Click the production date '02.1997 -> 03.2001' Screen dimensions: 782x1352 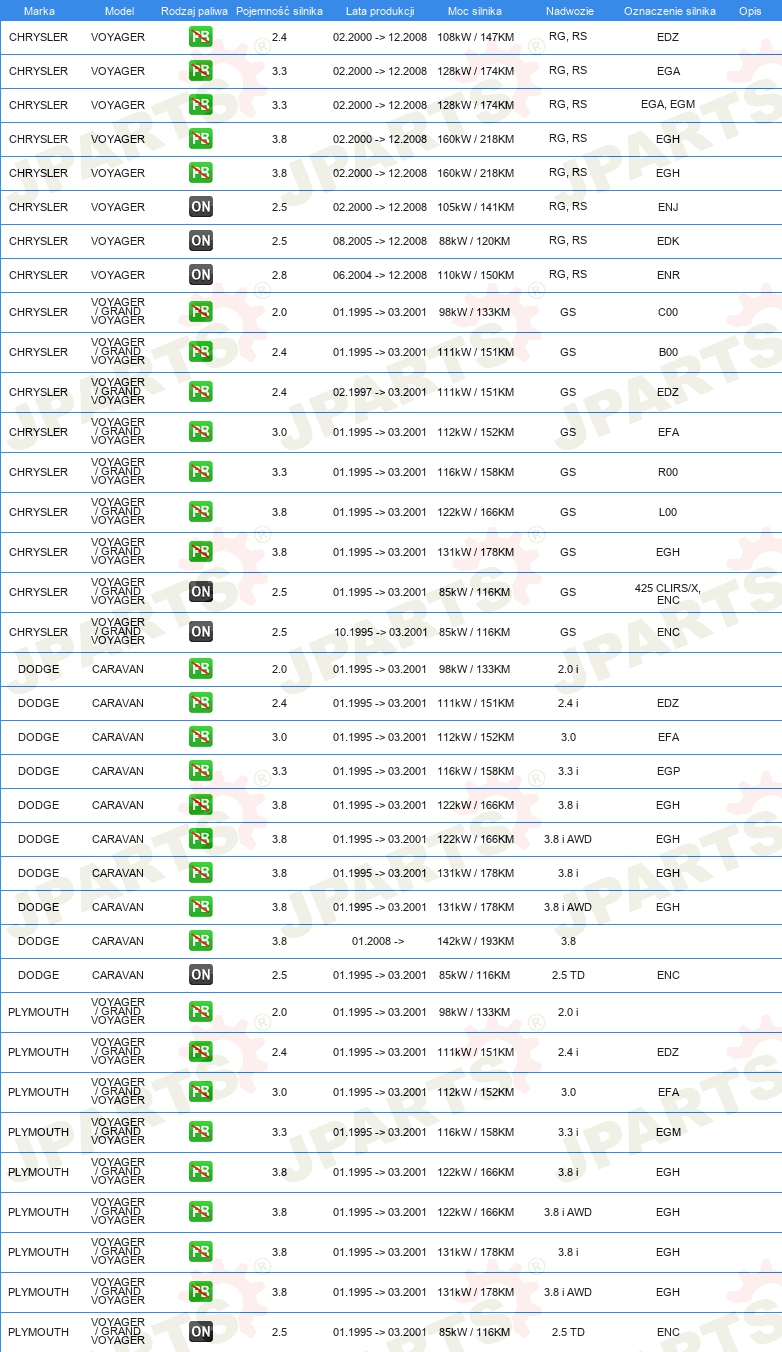[x=380, y=392]
